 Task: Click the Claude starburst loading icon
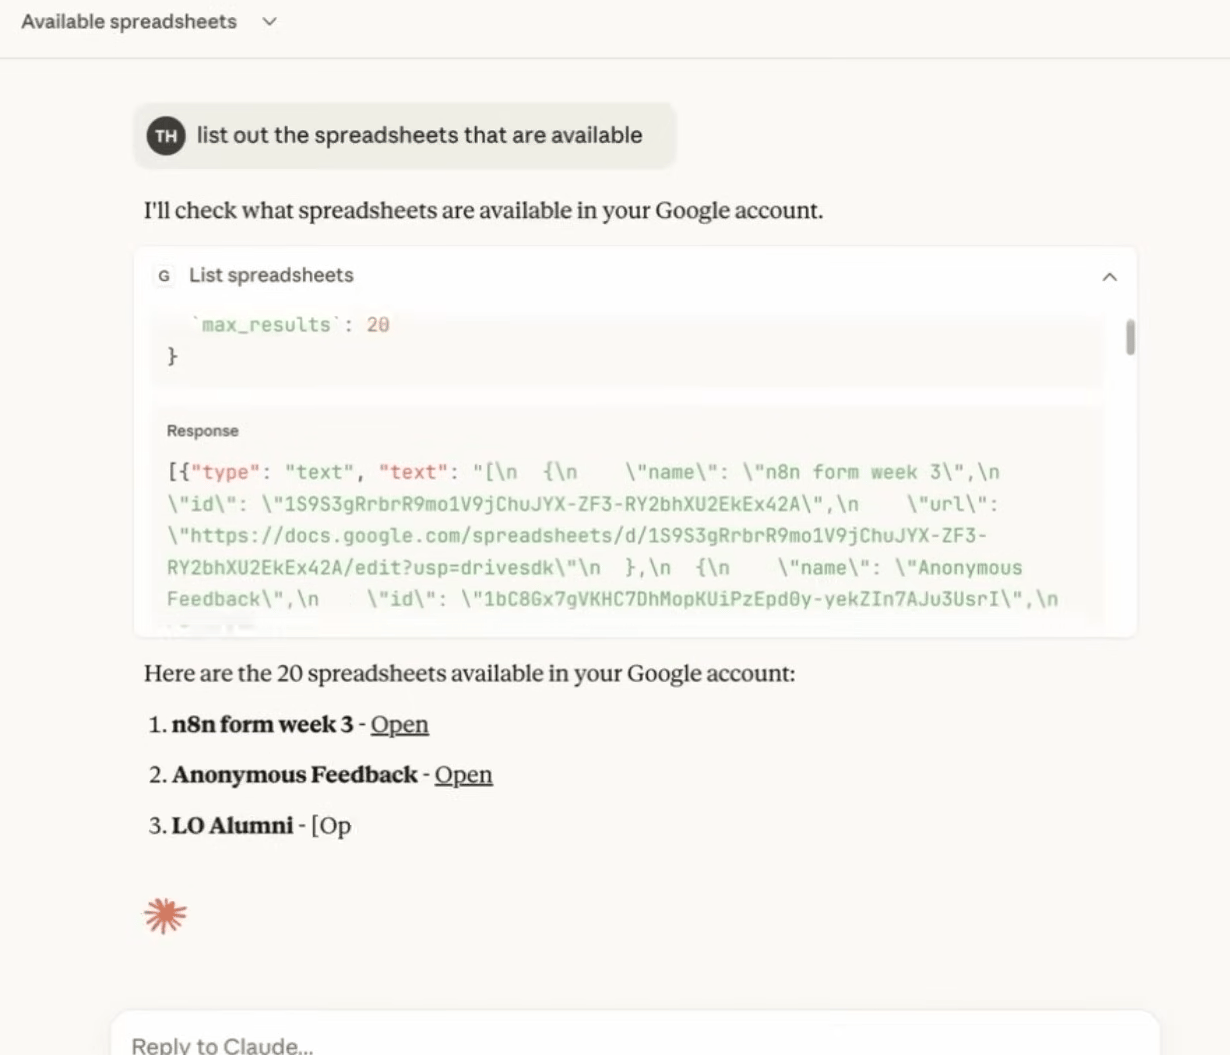(x=165, y=915)
